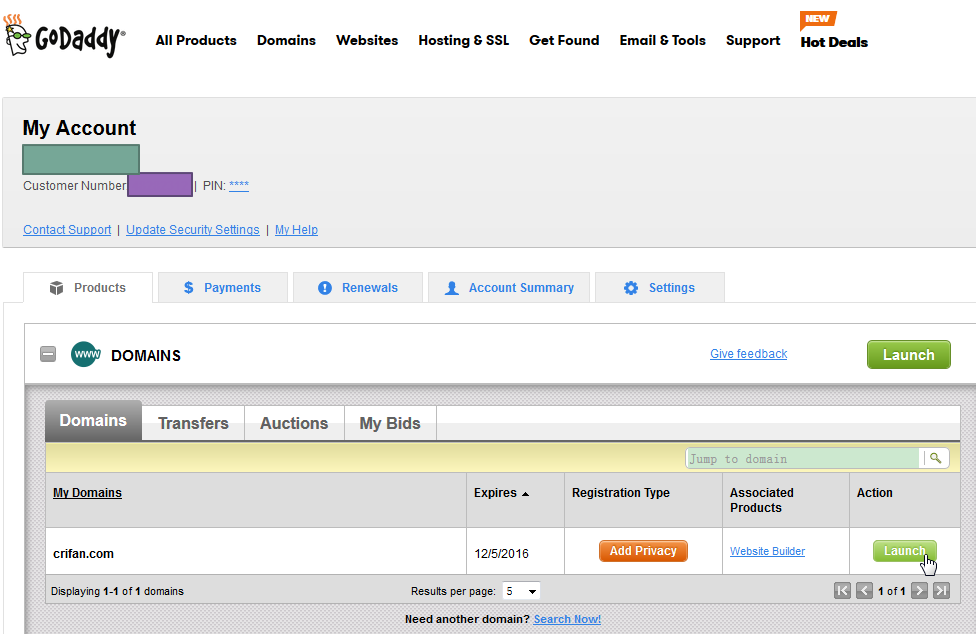
Task: Open the Hosting & SSL menu
Action: 464,40
